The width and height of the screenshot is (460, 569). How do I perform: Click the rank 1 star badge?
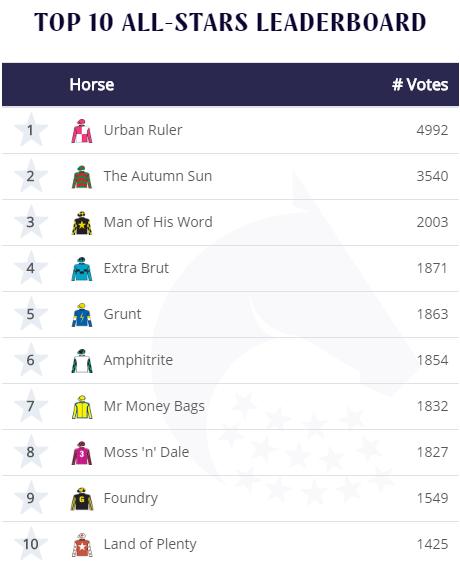[x=31, y=130]
